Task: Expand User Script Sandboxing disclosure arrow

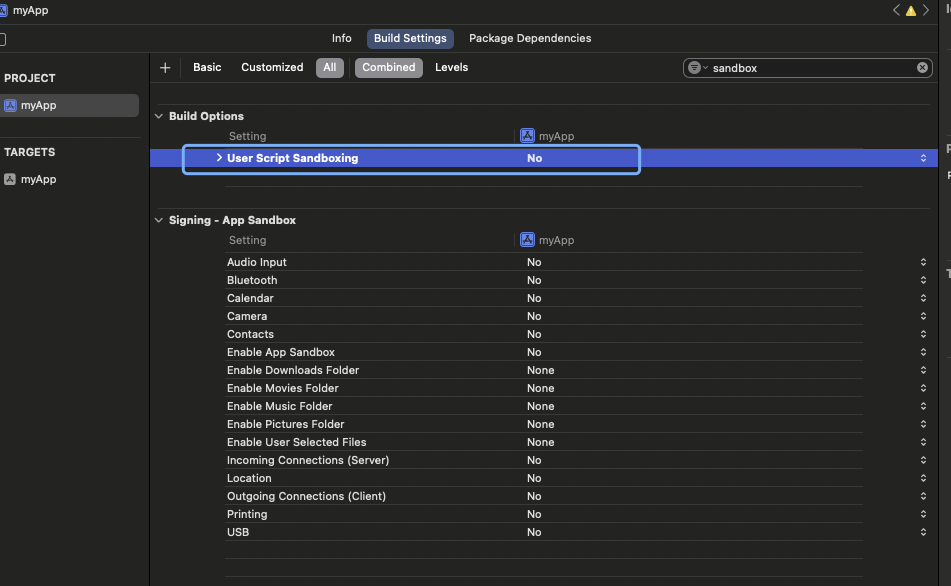Action: [219, 158]
